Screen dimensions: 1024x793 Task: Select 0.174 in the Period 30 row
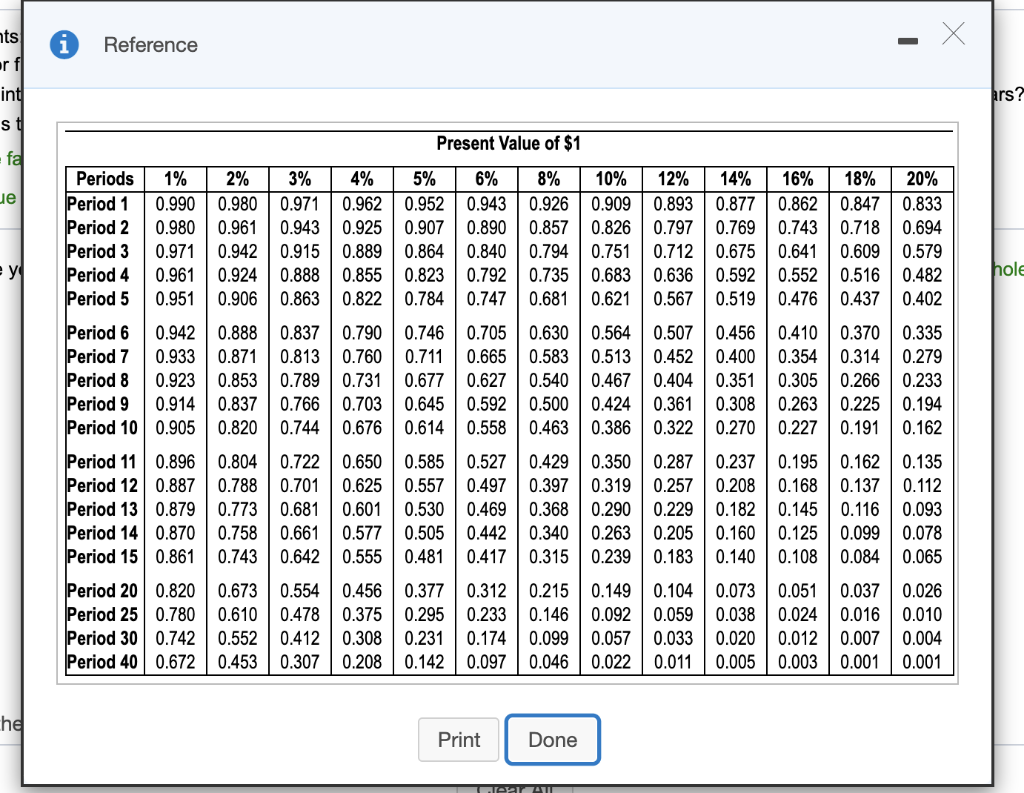(487, 638)
